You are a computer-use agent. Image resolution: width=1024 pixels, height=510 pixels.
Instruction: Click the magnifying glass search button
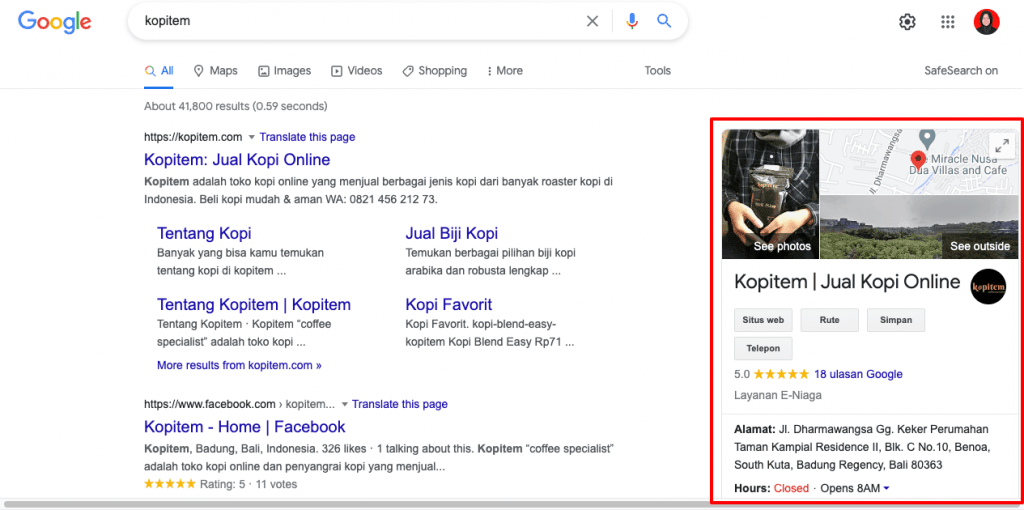664,21
